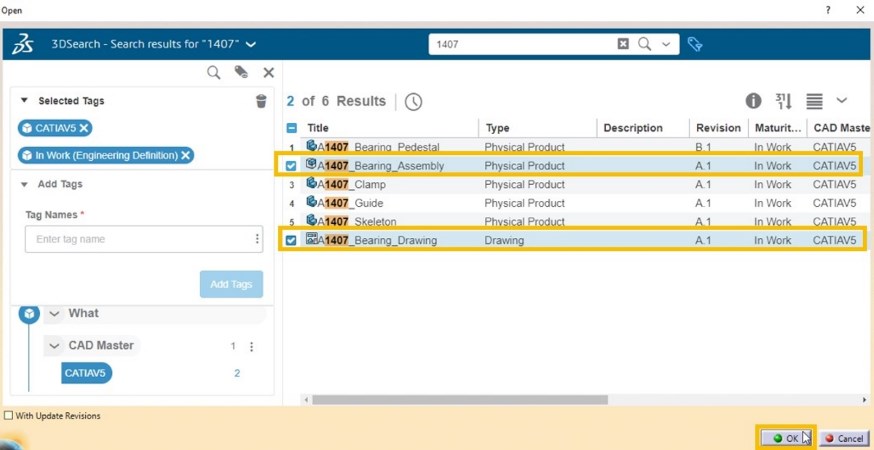Select the A1407_Bearing_Drawing result title
This screenshot has width=874, height=450.
tap(377, 240)
